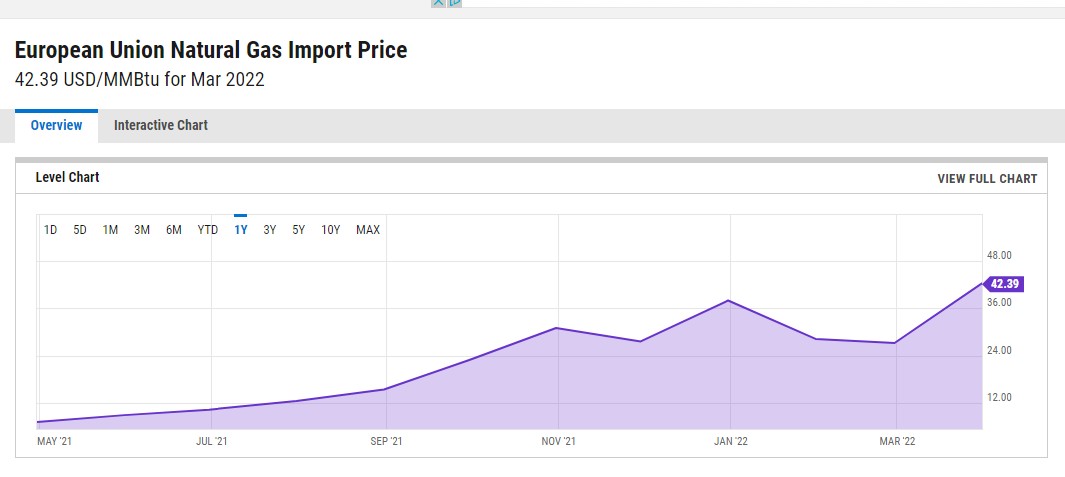Screen dimensions: 1065x477
Task: Expand chart to 10Y range
Action: pos(331,230)
